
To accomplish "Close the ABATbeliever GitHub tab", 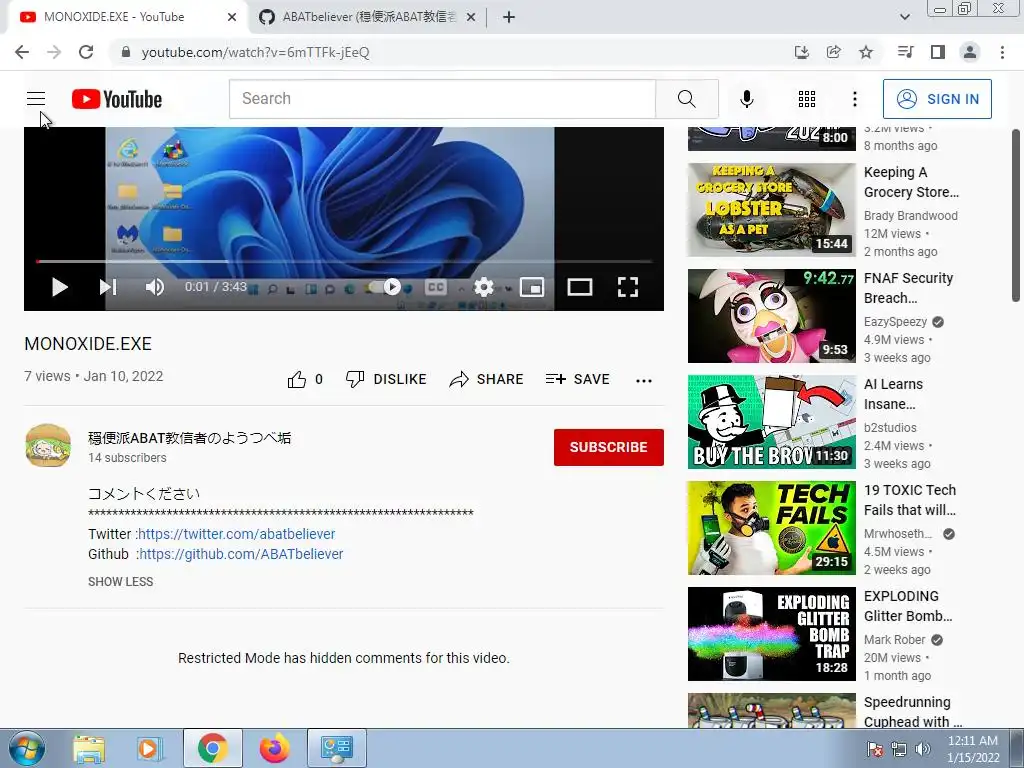I will pyautogui.click(x=470, y=17).
